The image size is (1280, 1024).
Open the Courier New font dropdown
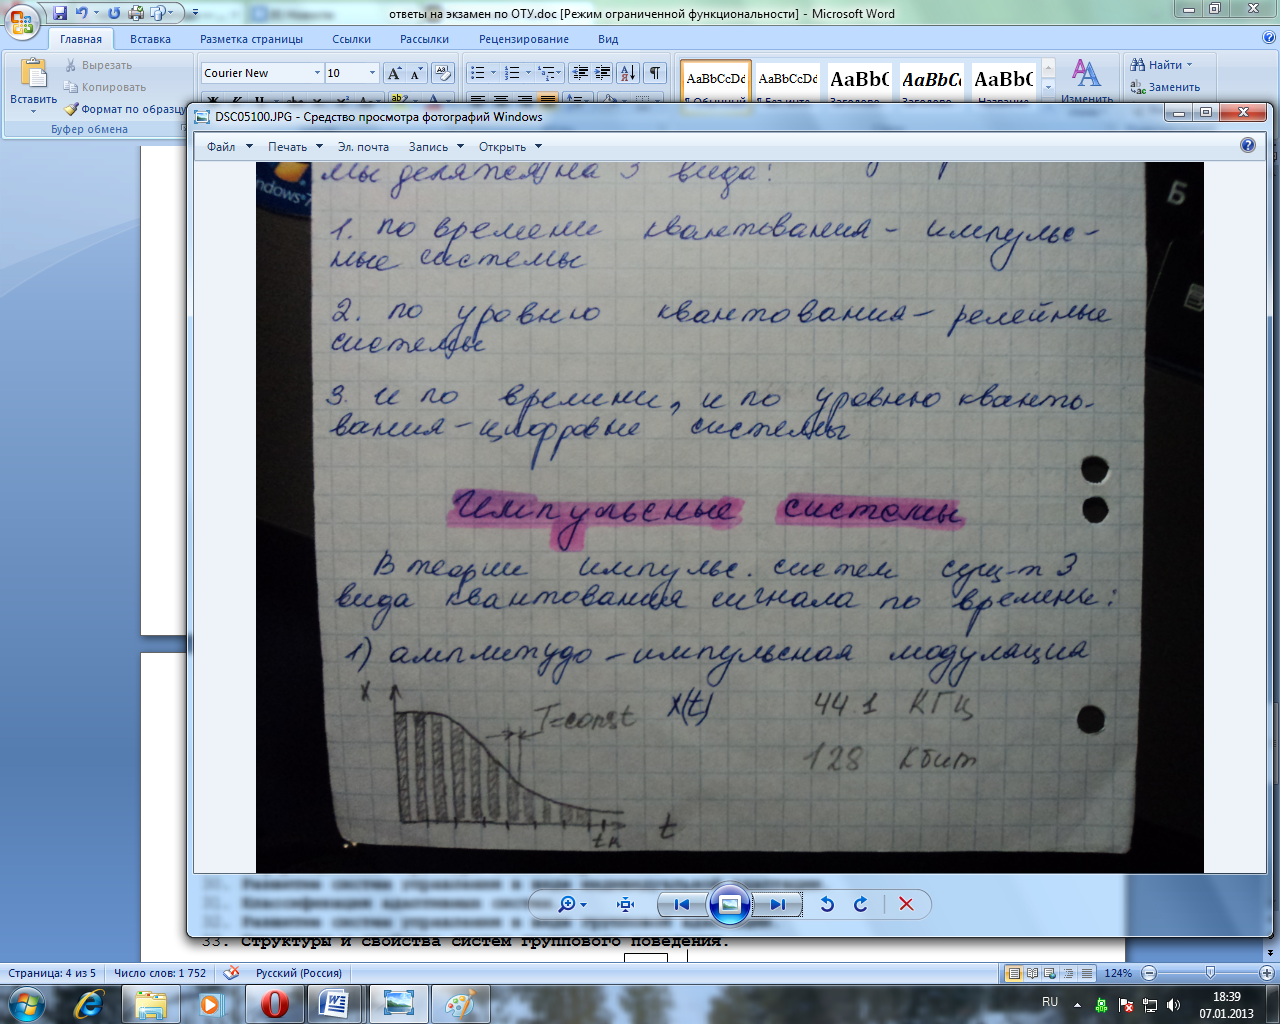click(x=317, y=73)
